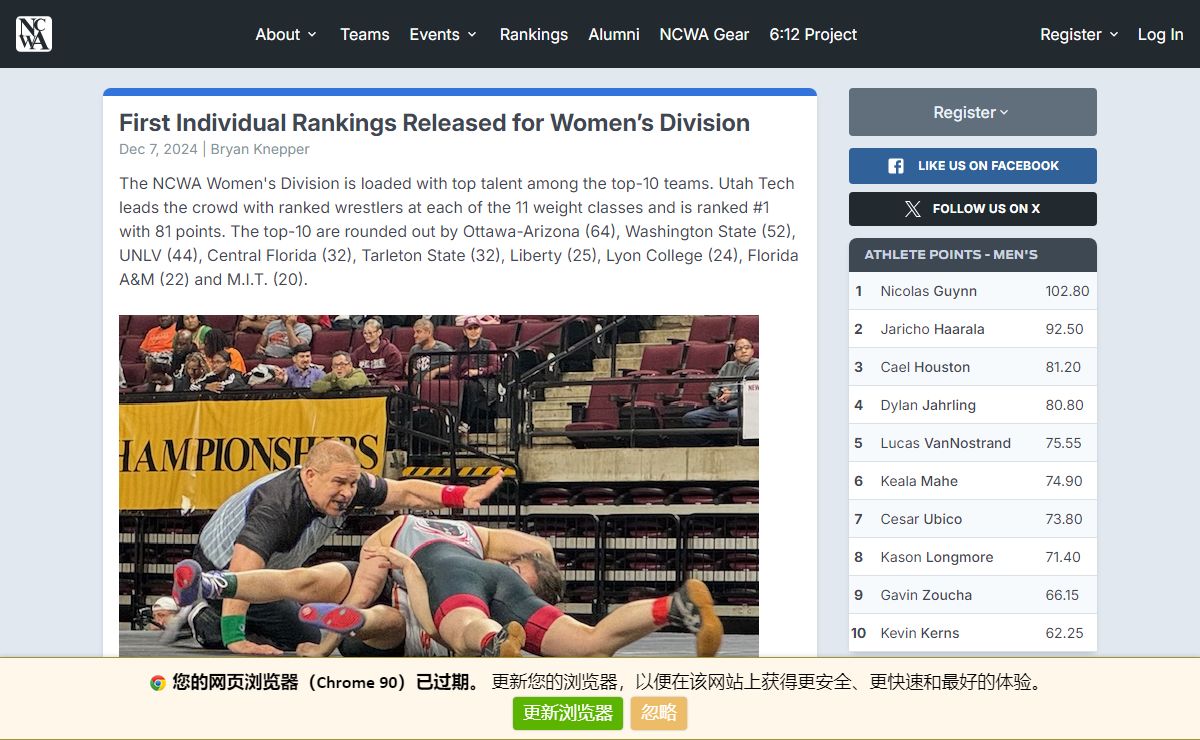Select athlete Cael Houston
Screen dimensions: 1200x740
click(925, 367)
